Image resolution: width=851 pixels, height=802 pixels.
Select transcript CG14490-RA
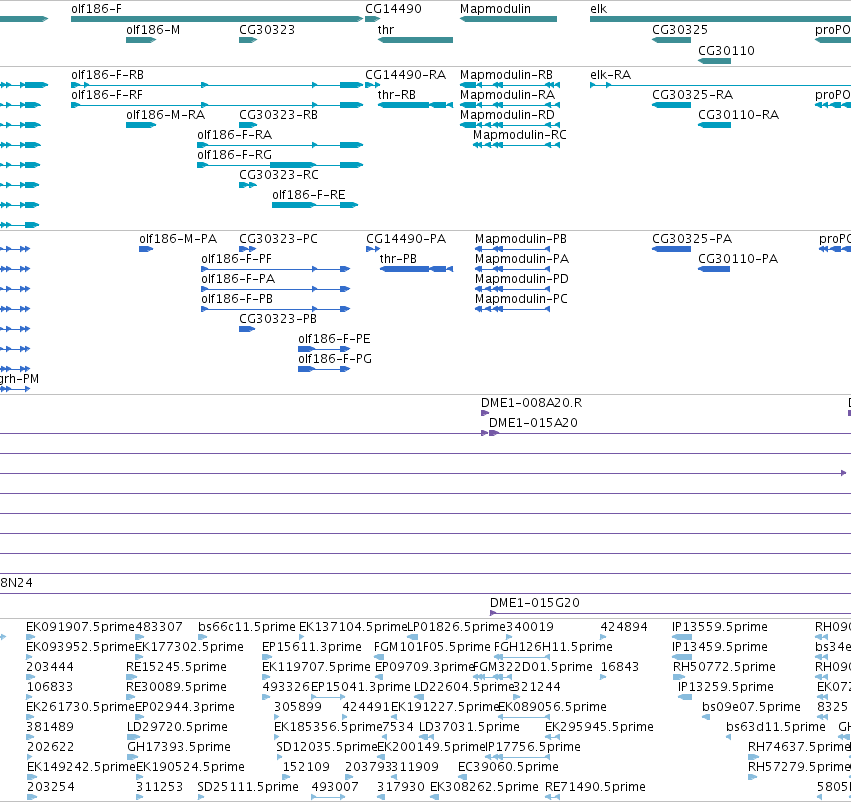tap(372, 85)
